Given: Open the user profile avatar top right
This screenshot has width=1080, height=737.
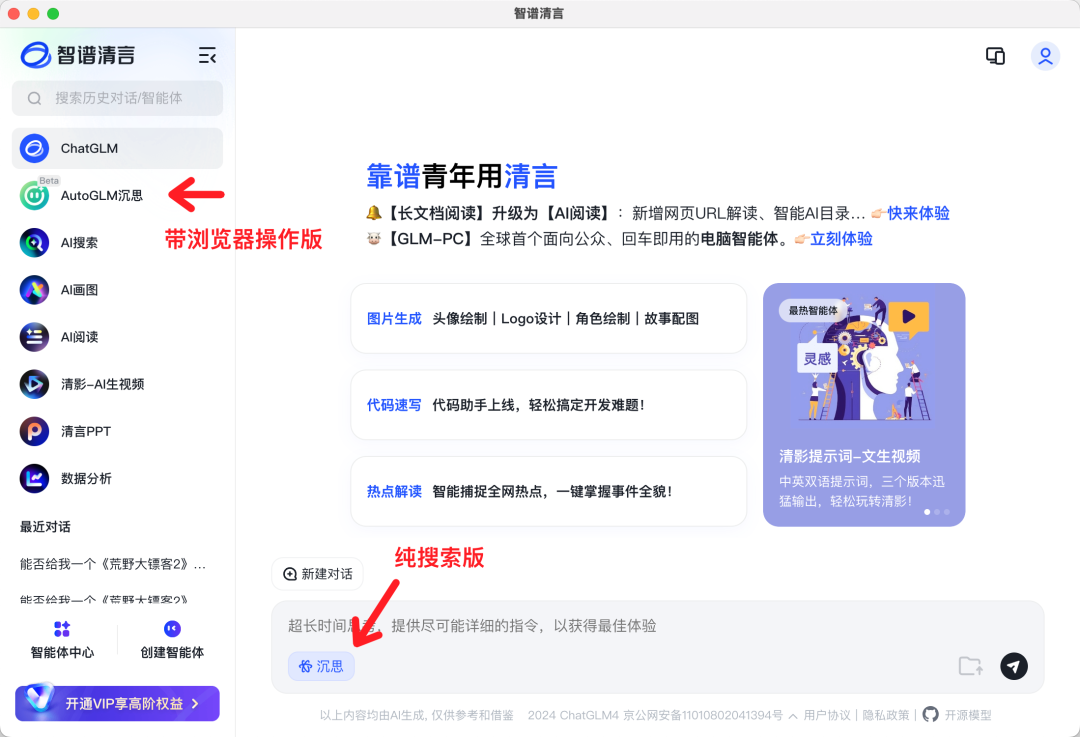Looking at the screenshot, I should click(1045, 56).
